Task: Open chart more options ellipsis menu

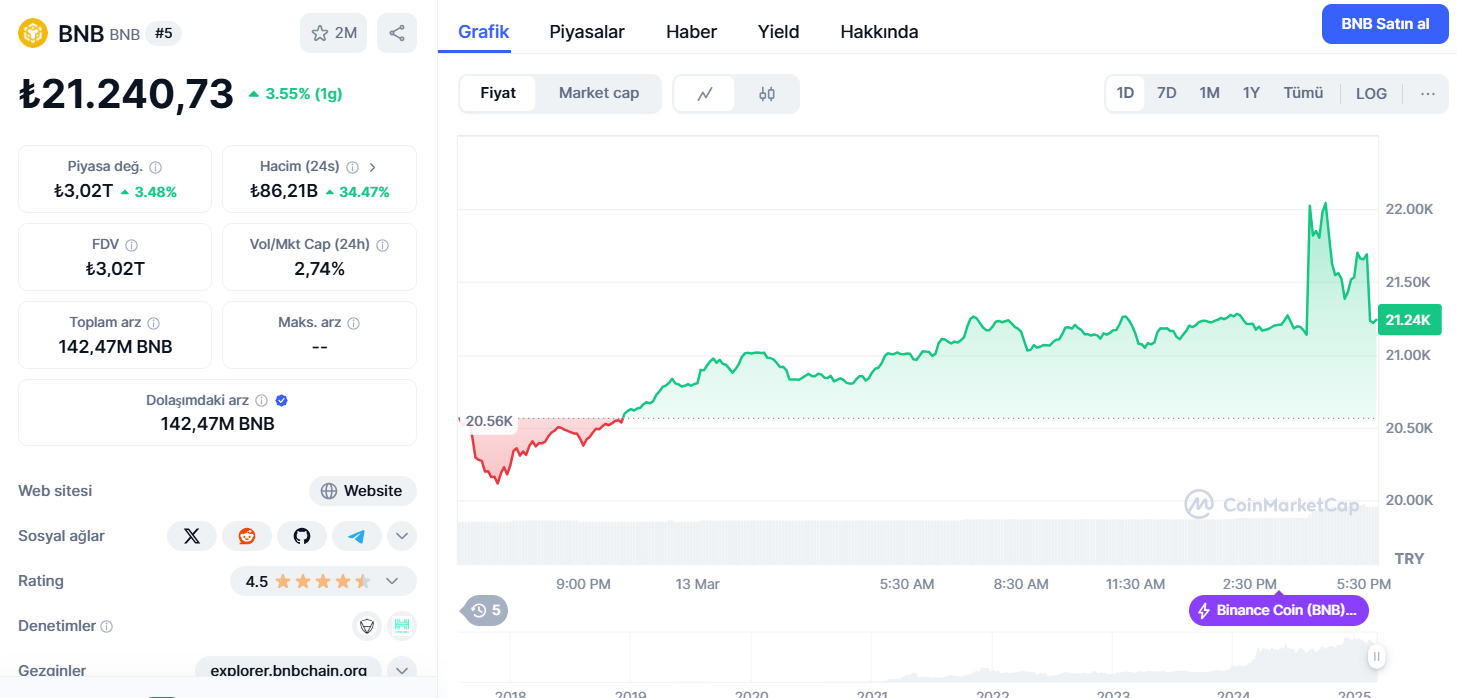Action: click(1428, 93)
